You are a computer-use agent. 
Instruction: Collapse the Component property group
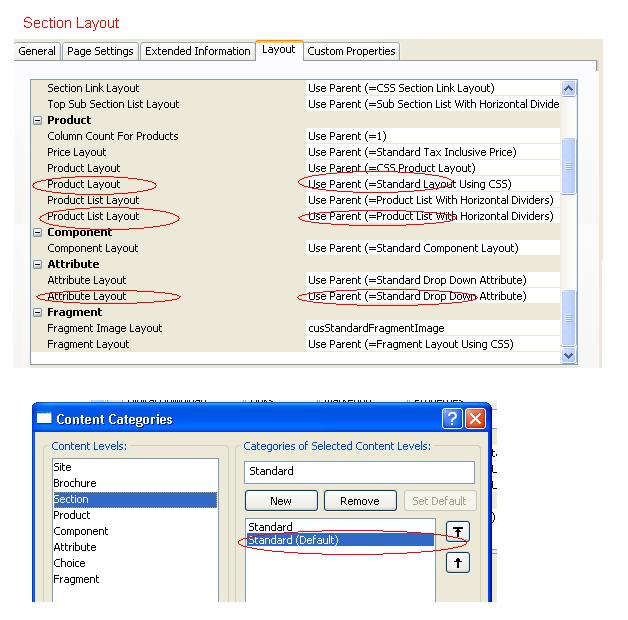click(x=37, y=232)
